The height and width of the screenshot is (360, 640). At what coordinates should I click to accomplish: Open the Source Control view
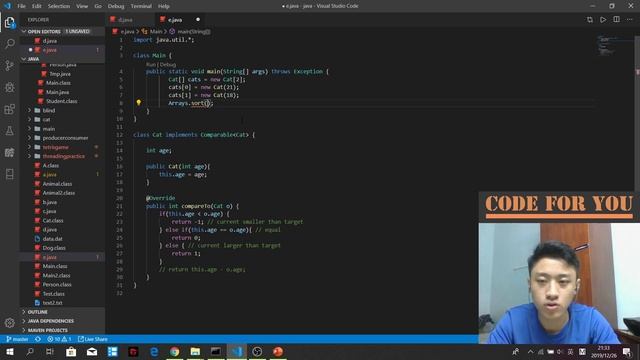click(9, 65)
